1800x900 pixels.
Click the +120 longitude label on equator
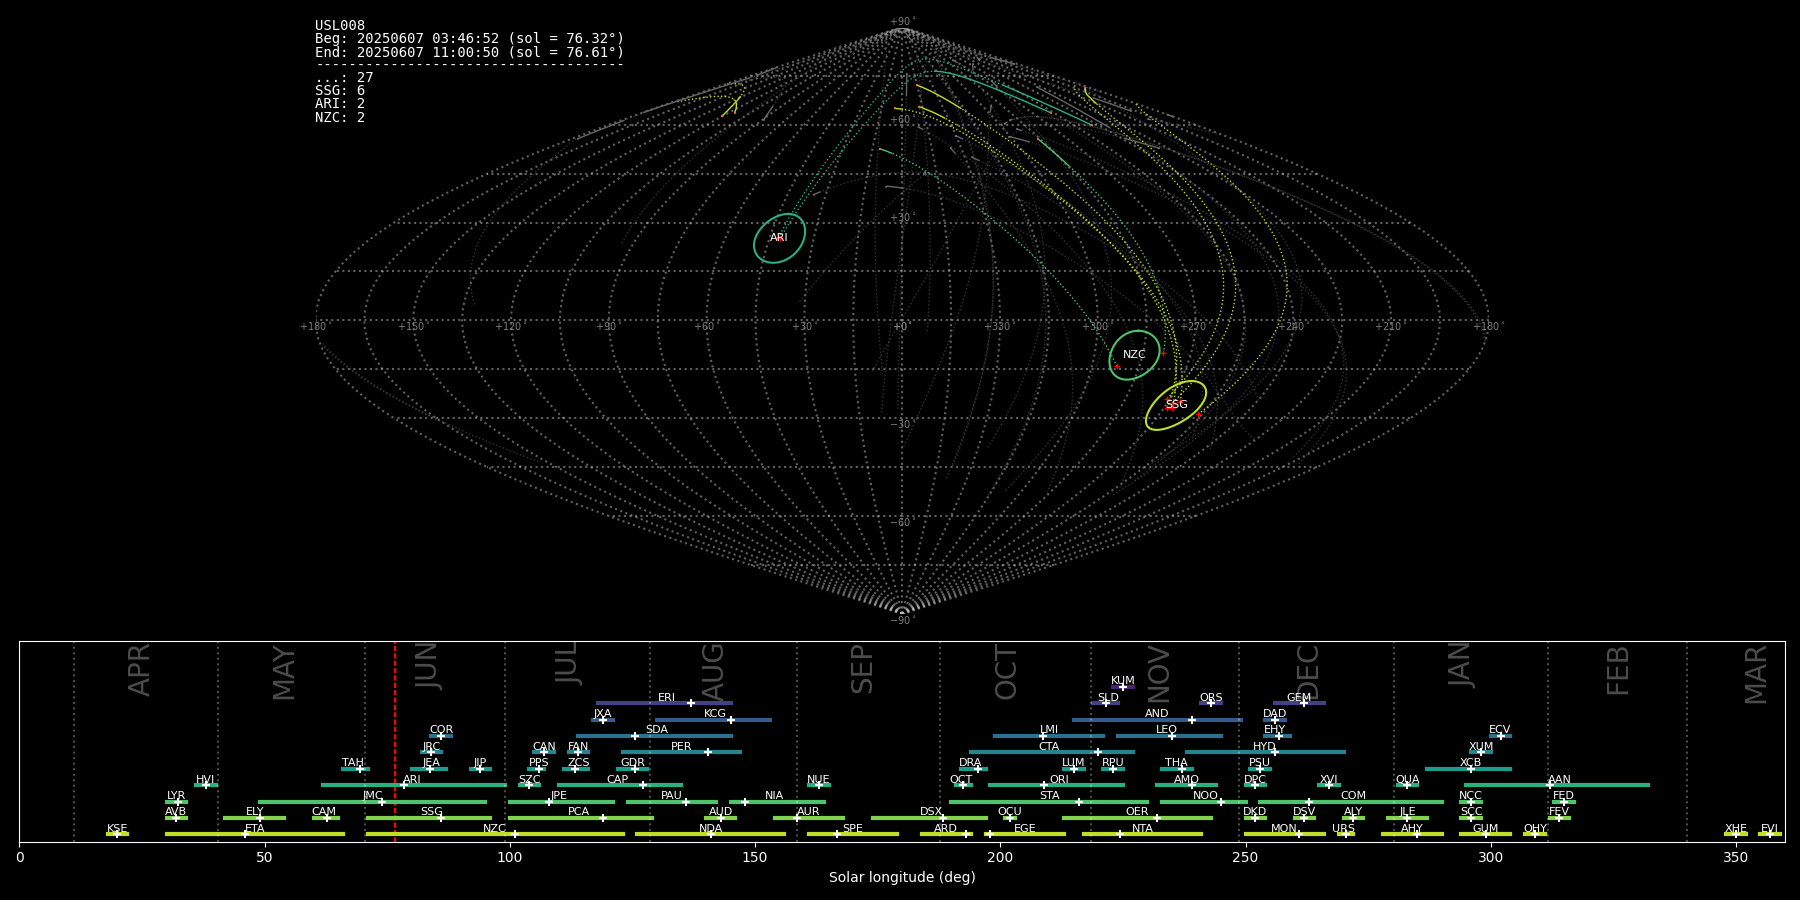(x=509, y=327)
